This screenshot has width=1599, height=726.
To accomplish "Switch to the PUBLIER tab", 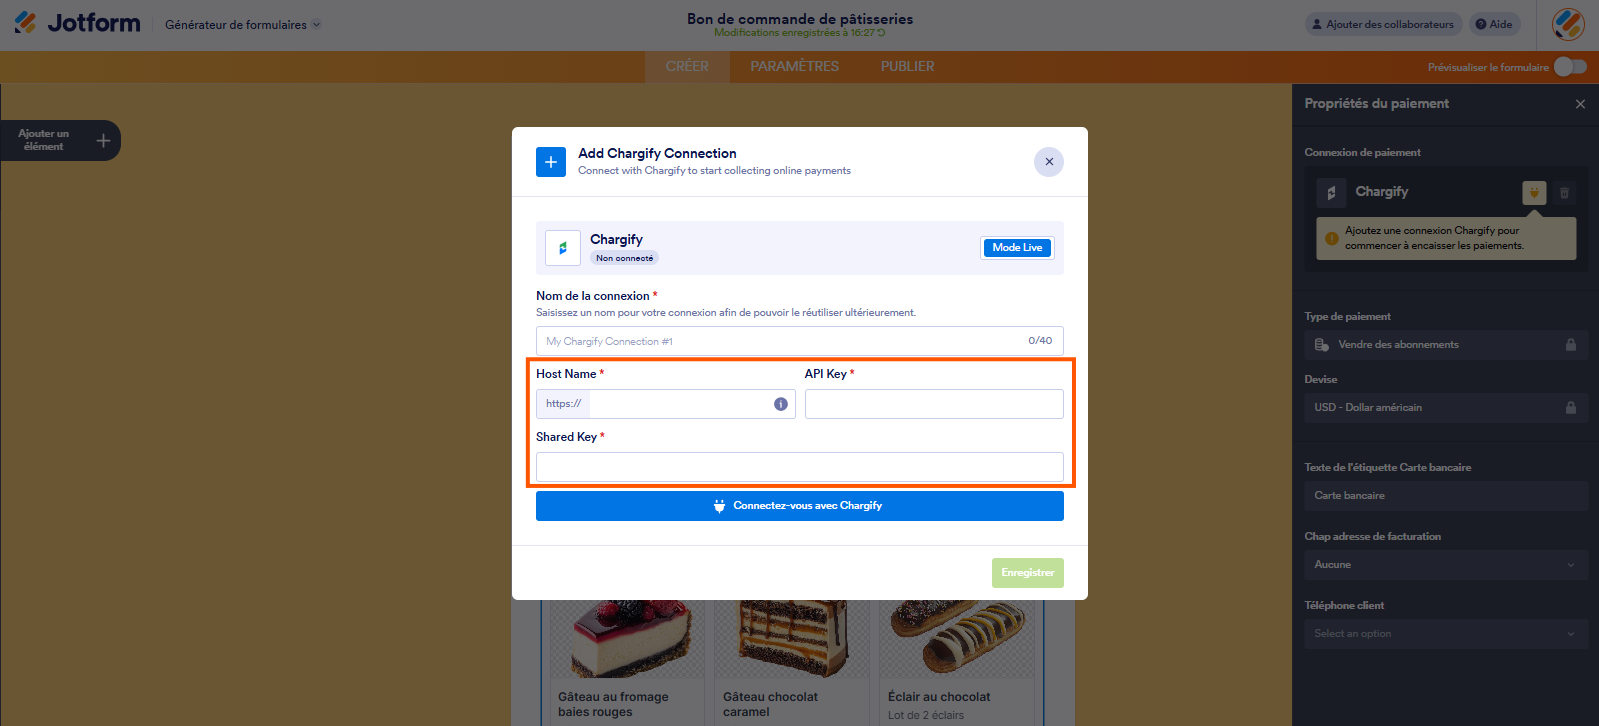I will click(x=906, y=66).
